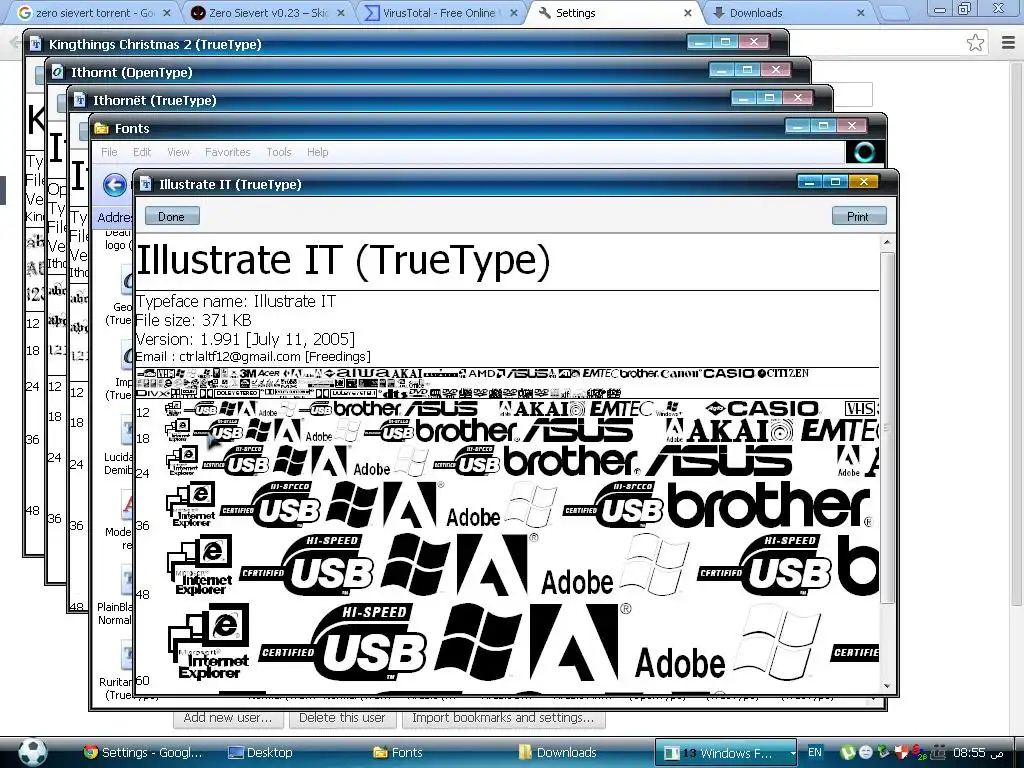Click the File size: 371 KB text
Image resolution: width=1024 pixels, height=768 pixels.
point(193,320)
